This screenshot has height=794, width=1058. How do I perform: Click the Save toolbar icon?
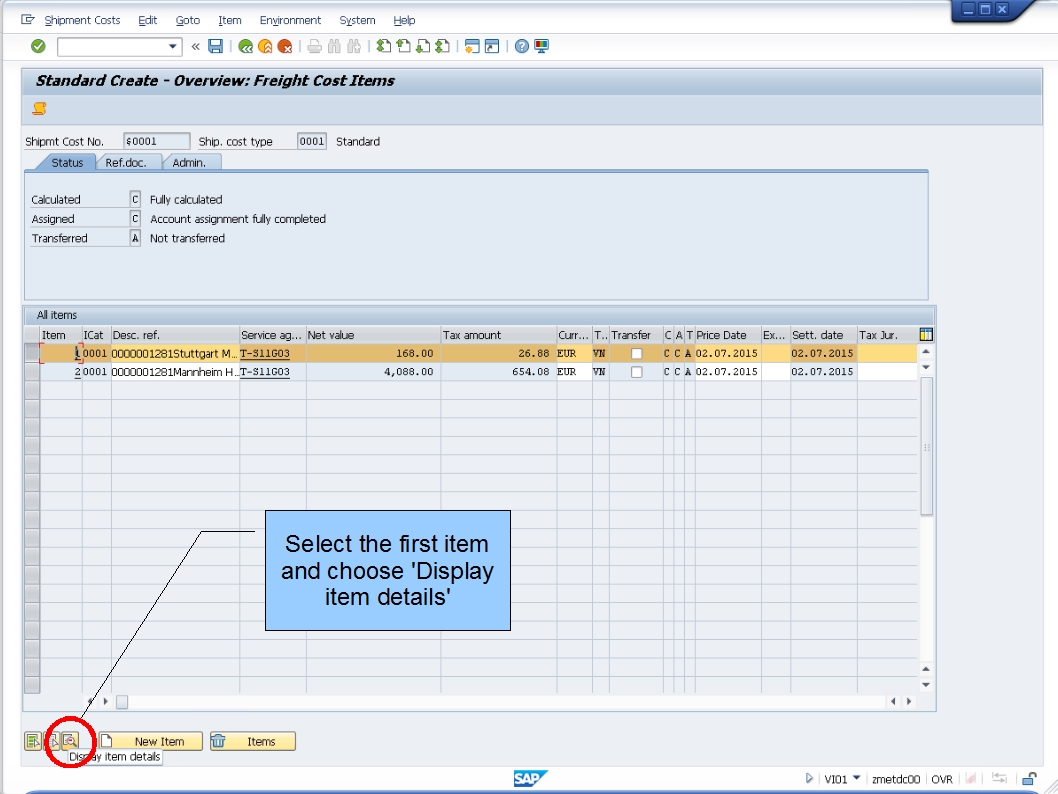pyautogui.click(x=216, y=45)
